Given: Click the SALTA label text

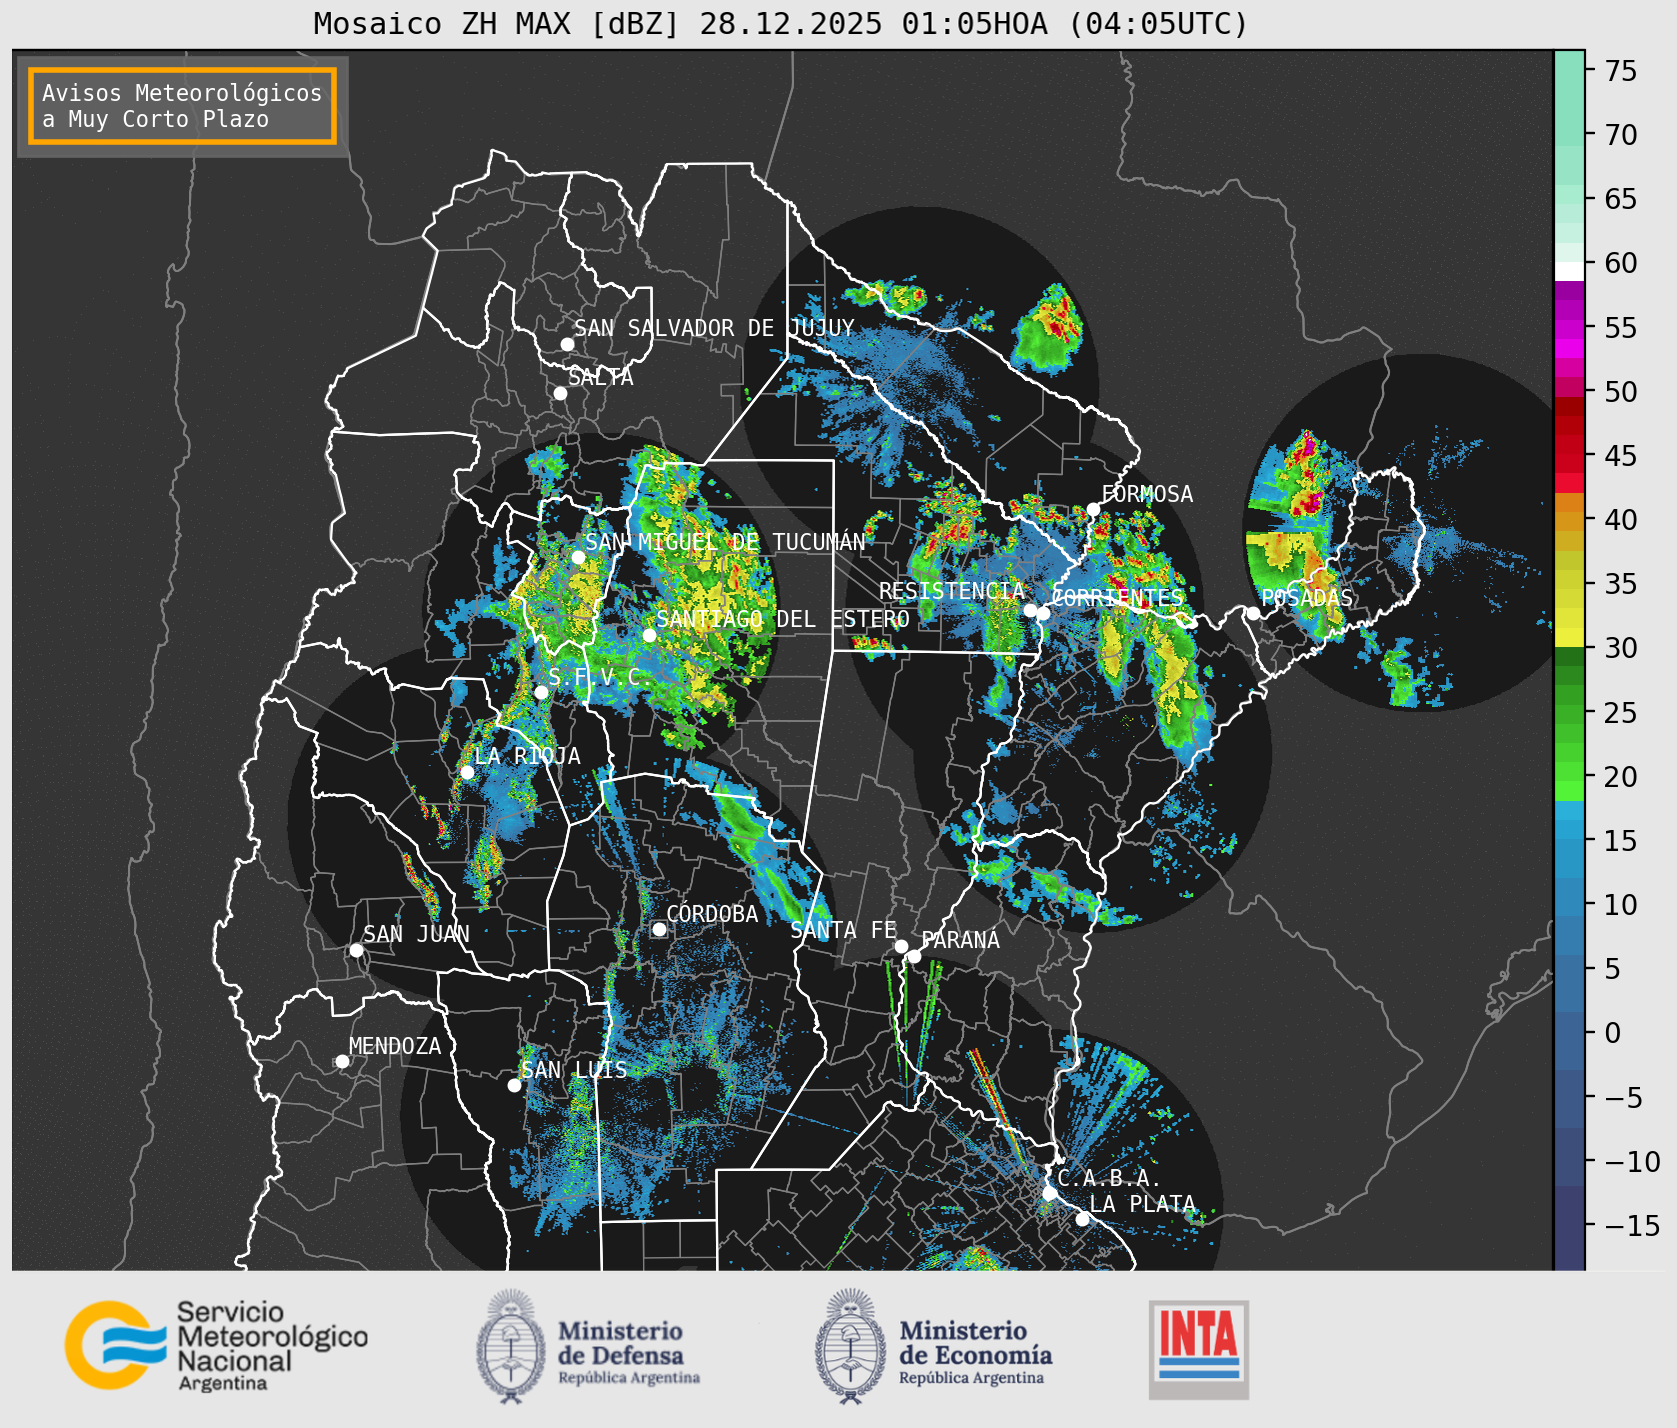Looking at the screenshot, I should coord(601,378).
